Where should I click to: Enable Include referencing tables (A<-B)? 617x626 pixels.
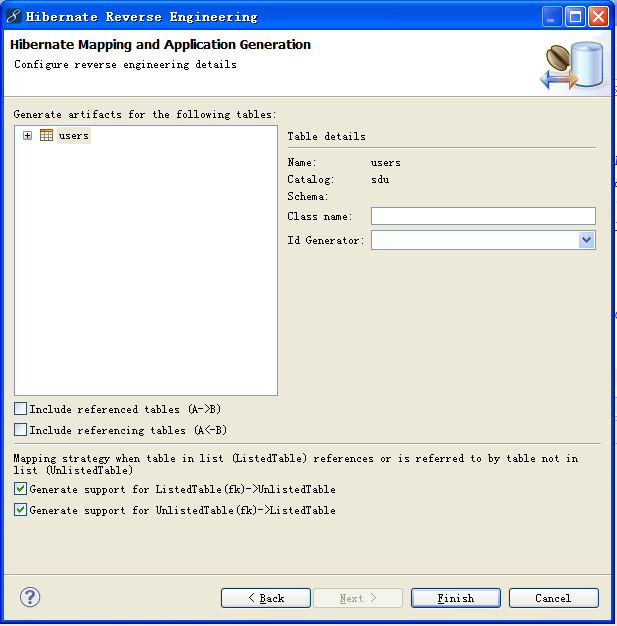click(x=20, y=430)
